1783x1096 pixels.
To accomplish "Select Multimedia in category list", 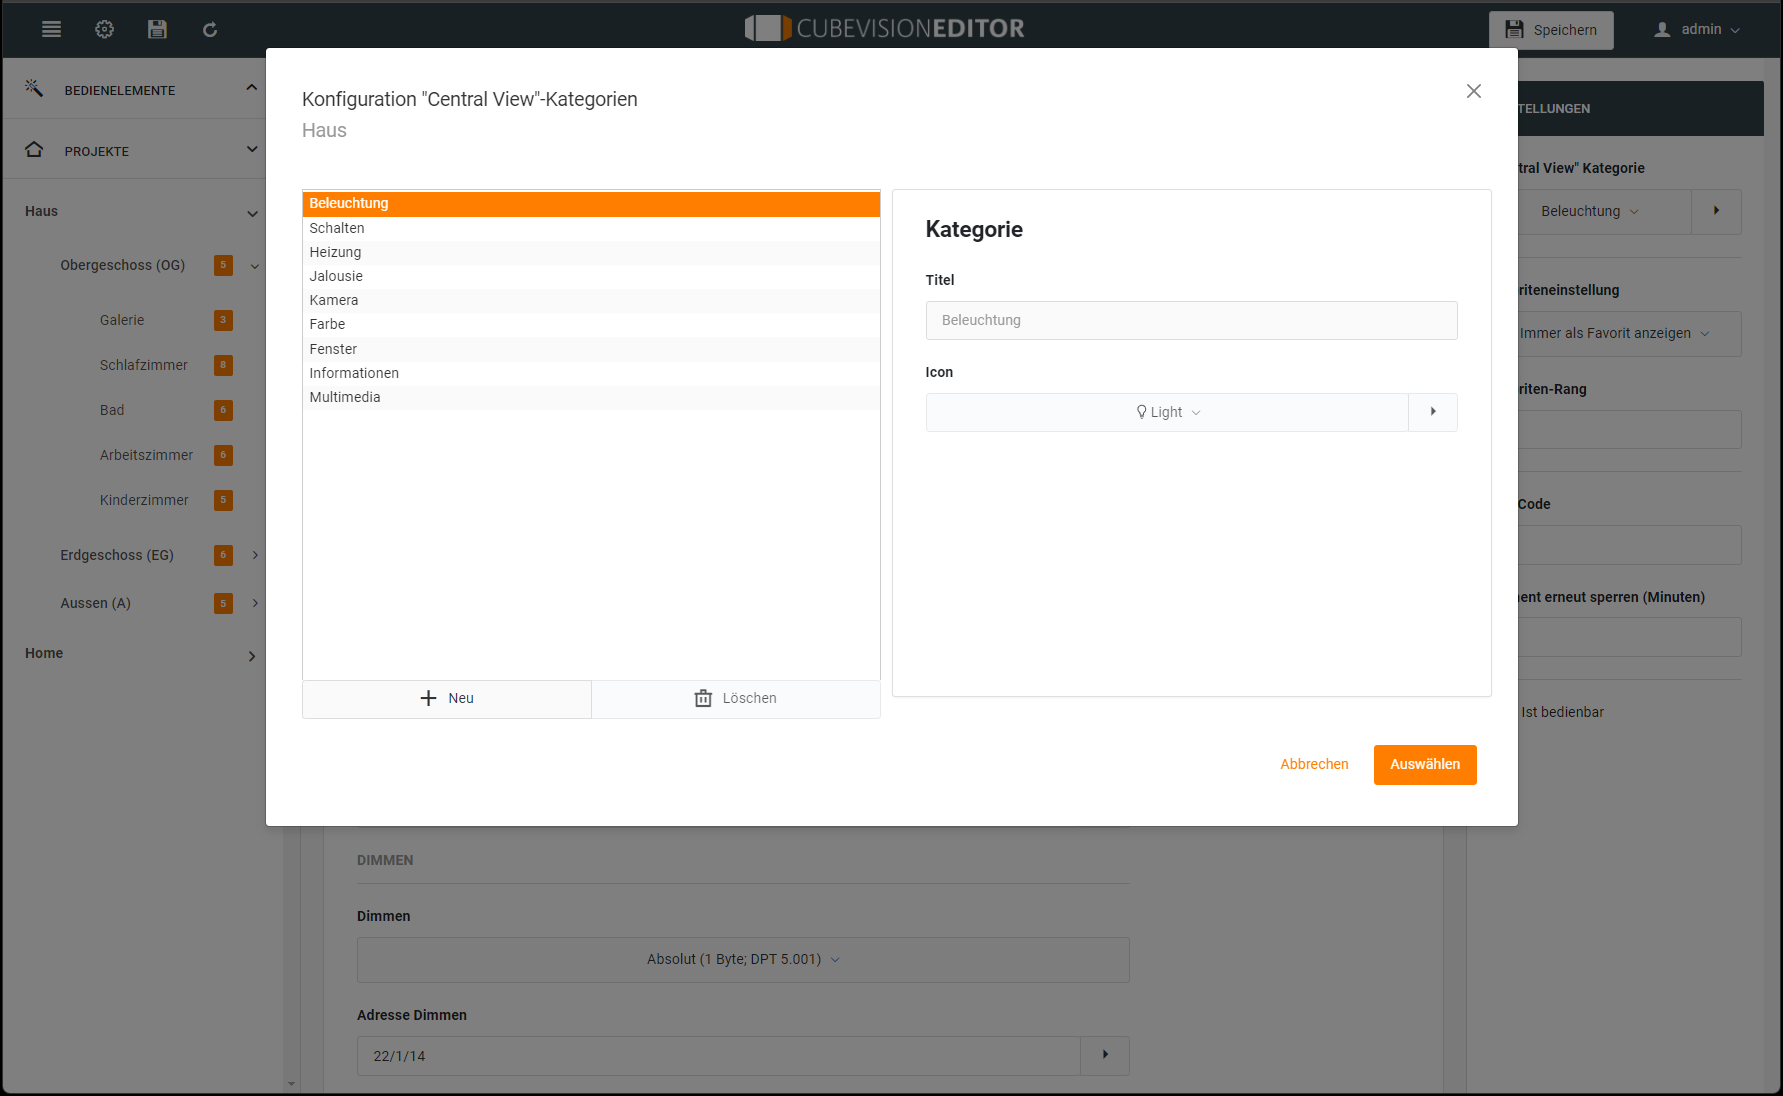I will click(x=591, y=397).
